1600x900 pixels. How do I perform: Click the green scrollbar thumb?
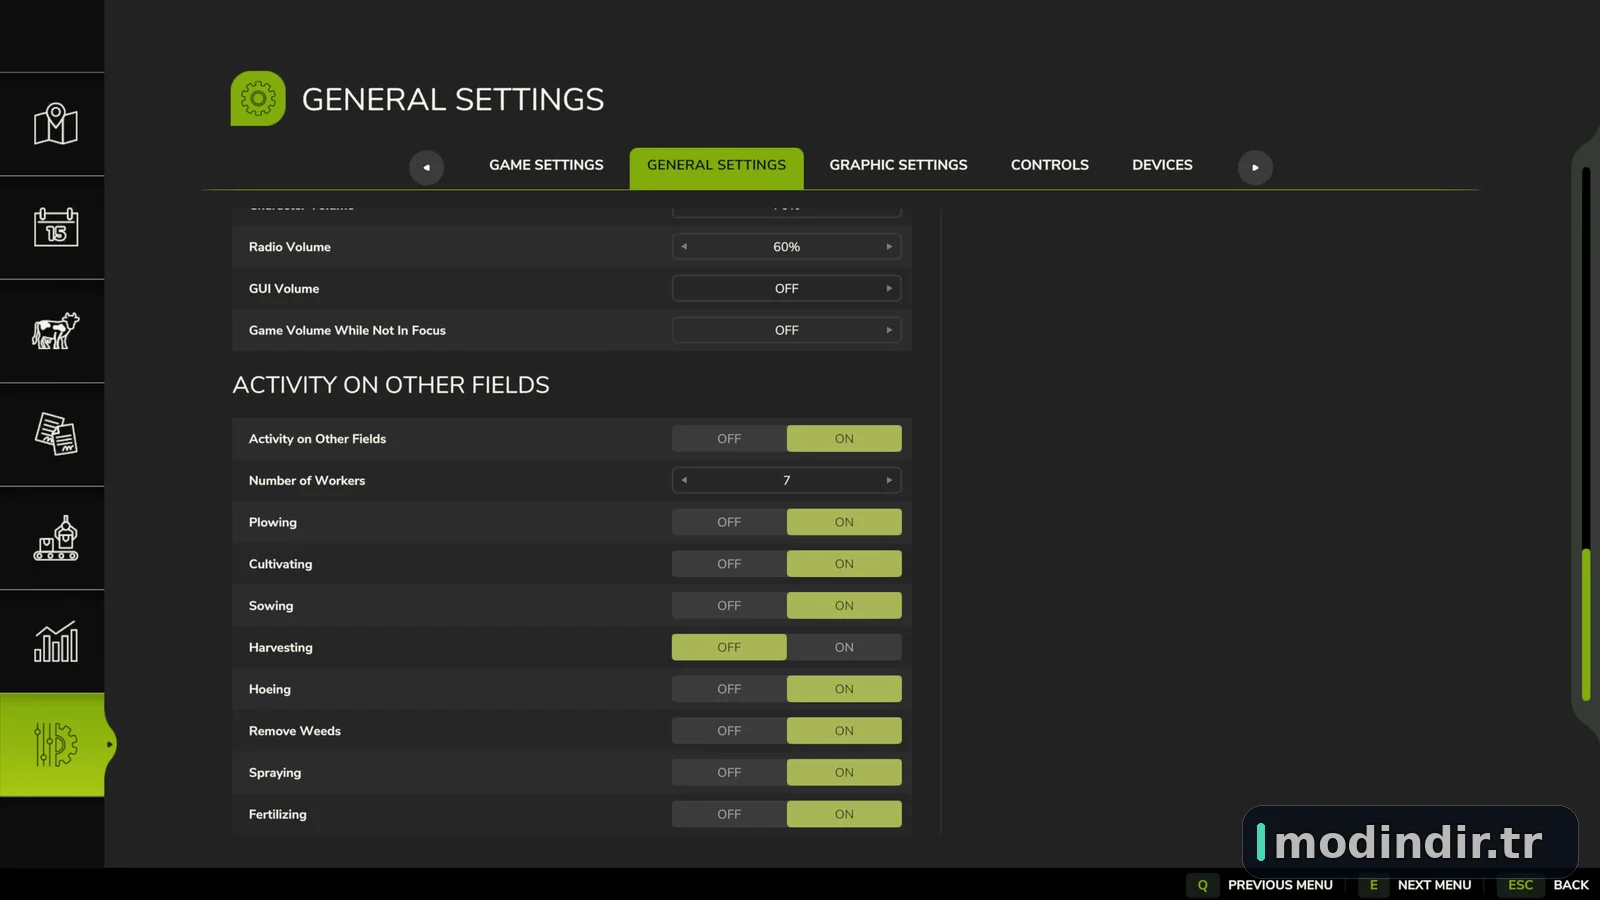[1586, 624]
